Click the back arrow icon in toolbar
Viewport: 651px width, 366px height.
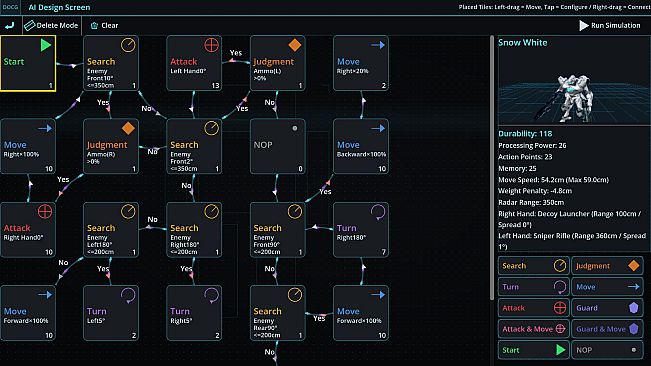pos(10,26)
